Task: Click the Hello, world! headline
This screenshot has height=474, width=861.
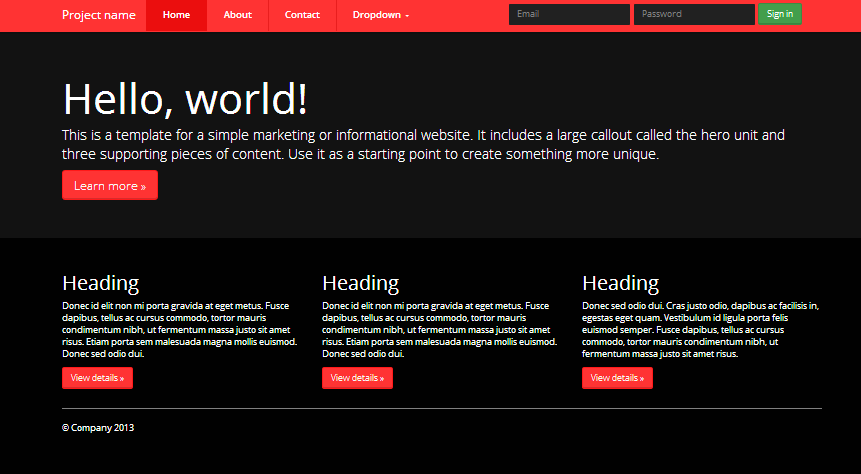Action: [185, 99]
